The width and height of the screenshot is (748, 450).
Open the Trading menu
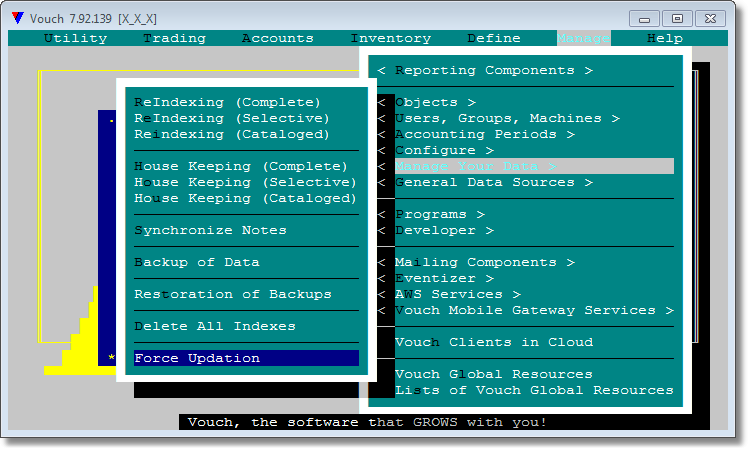pyautogui.click(x=175, y=38)
